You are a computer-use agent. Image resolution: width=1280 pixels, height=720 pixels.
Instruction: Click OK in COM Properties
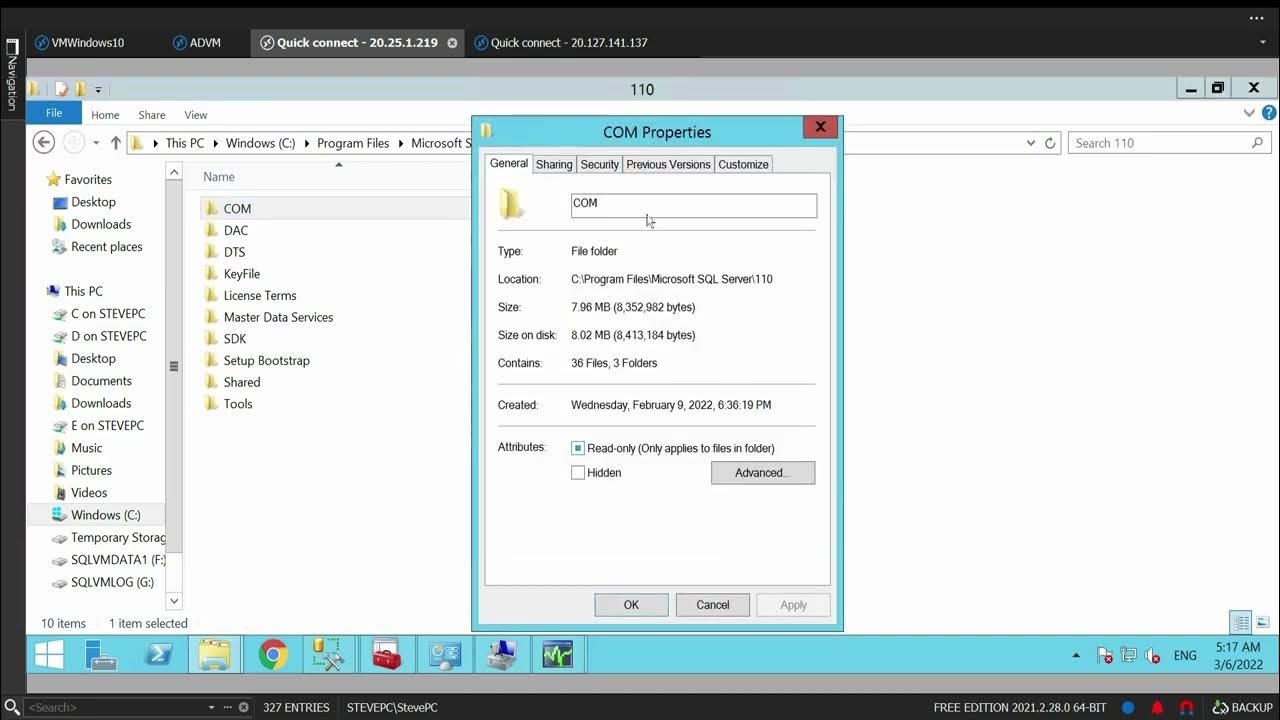(631, 605)
